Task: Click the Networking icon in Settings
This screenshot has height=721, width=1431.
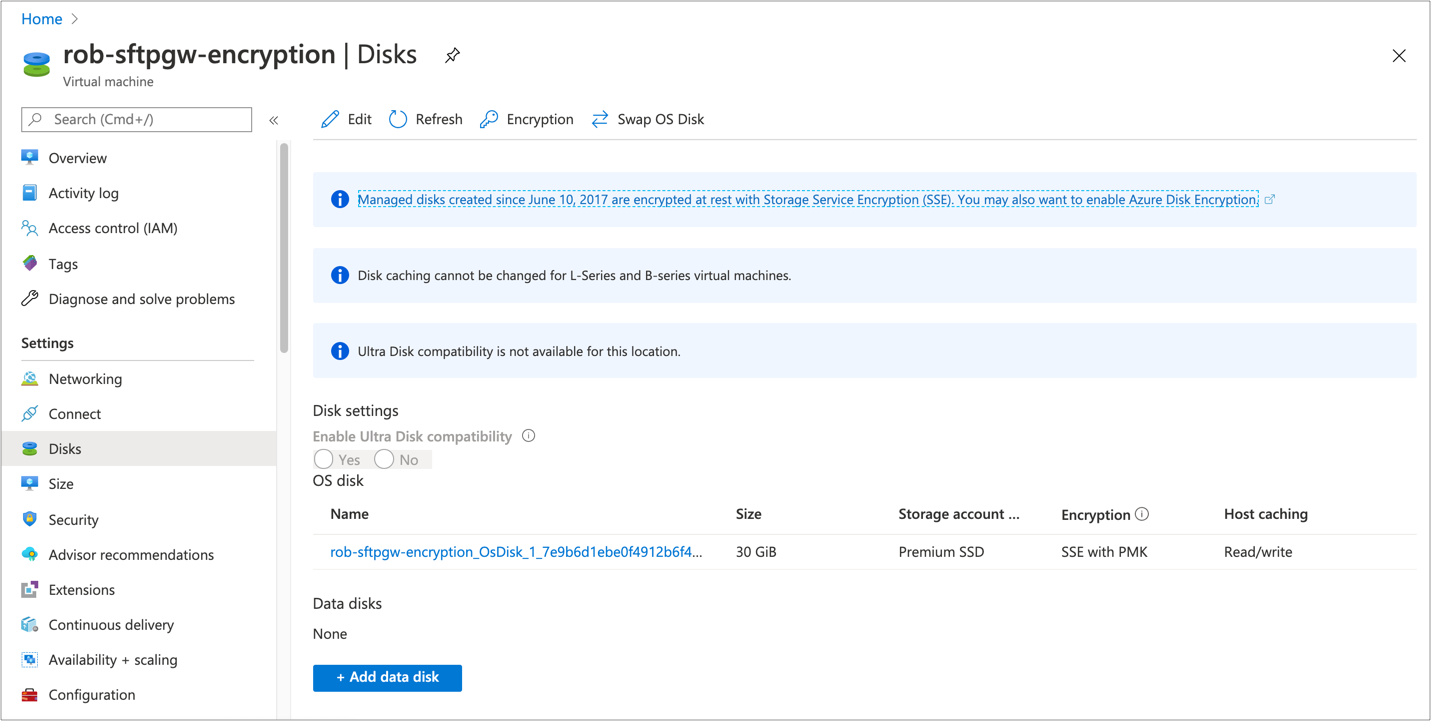Action: pos(30,379)
